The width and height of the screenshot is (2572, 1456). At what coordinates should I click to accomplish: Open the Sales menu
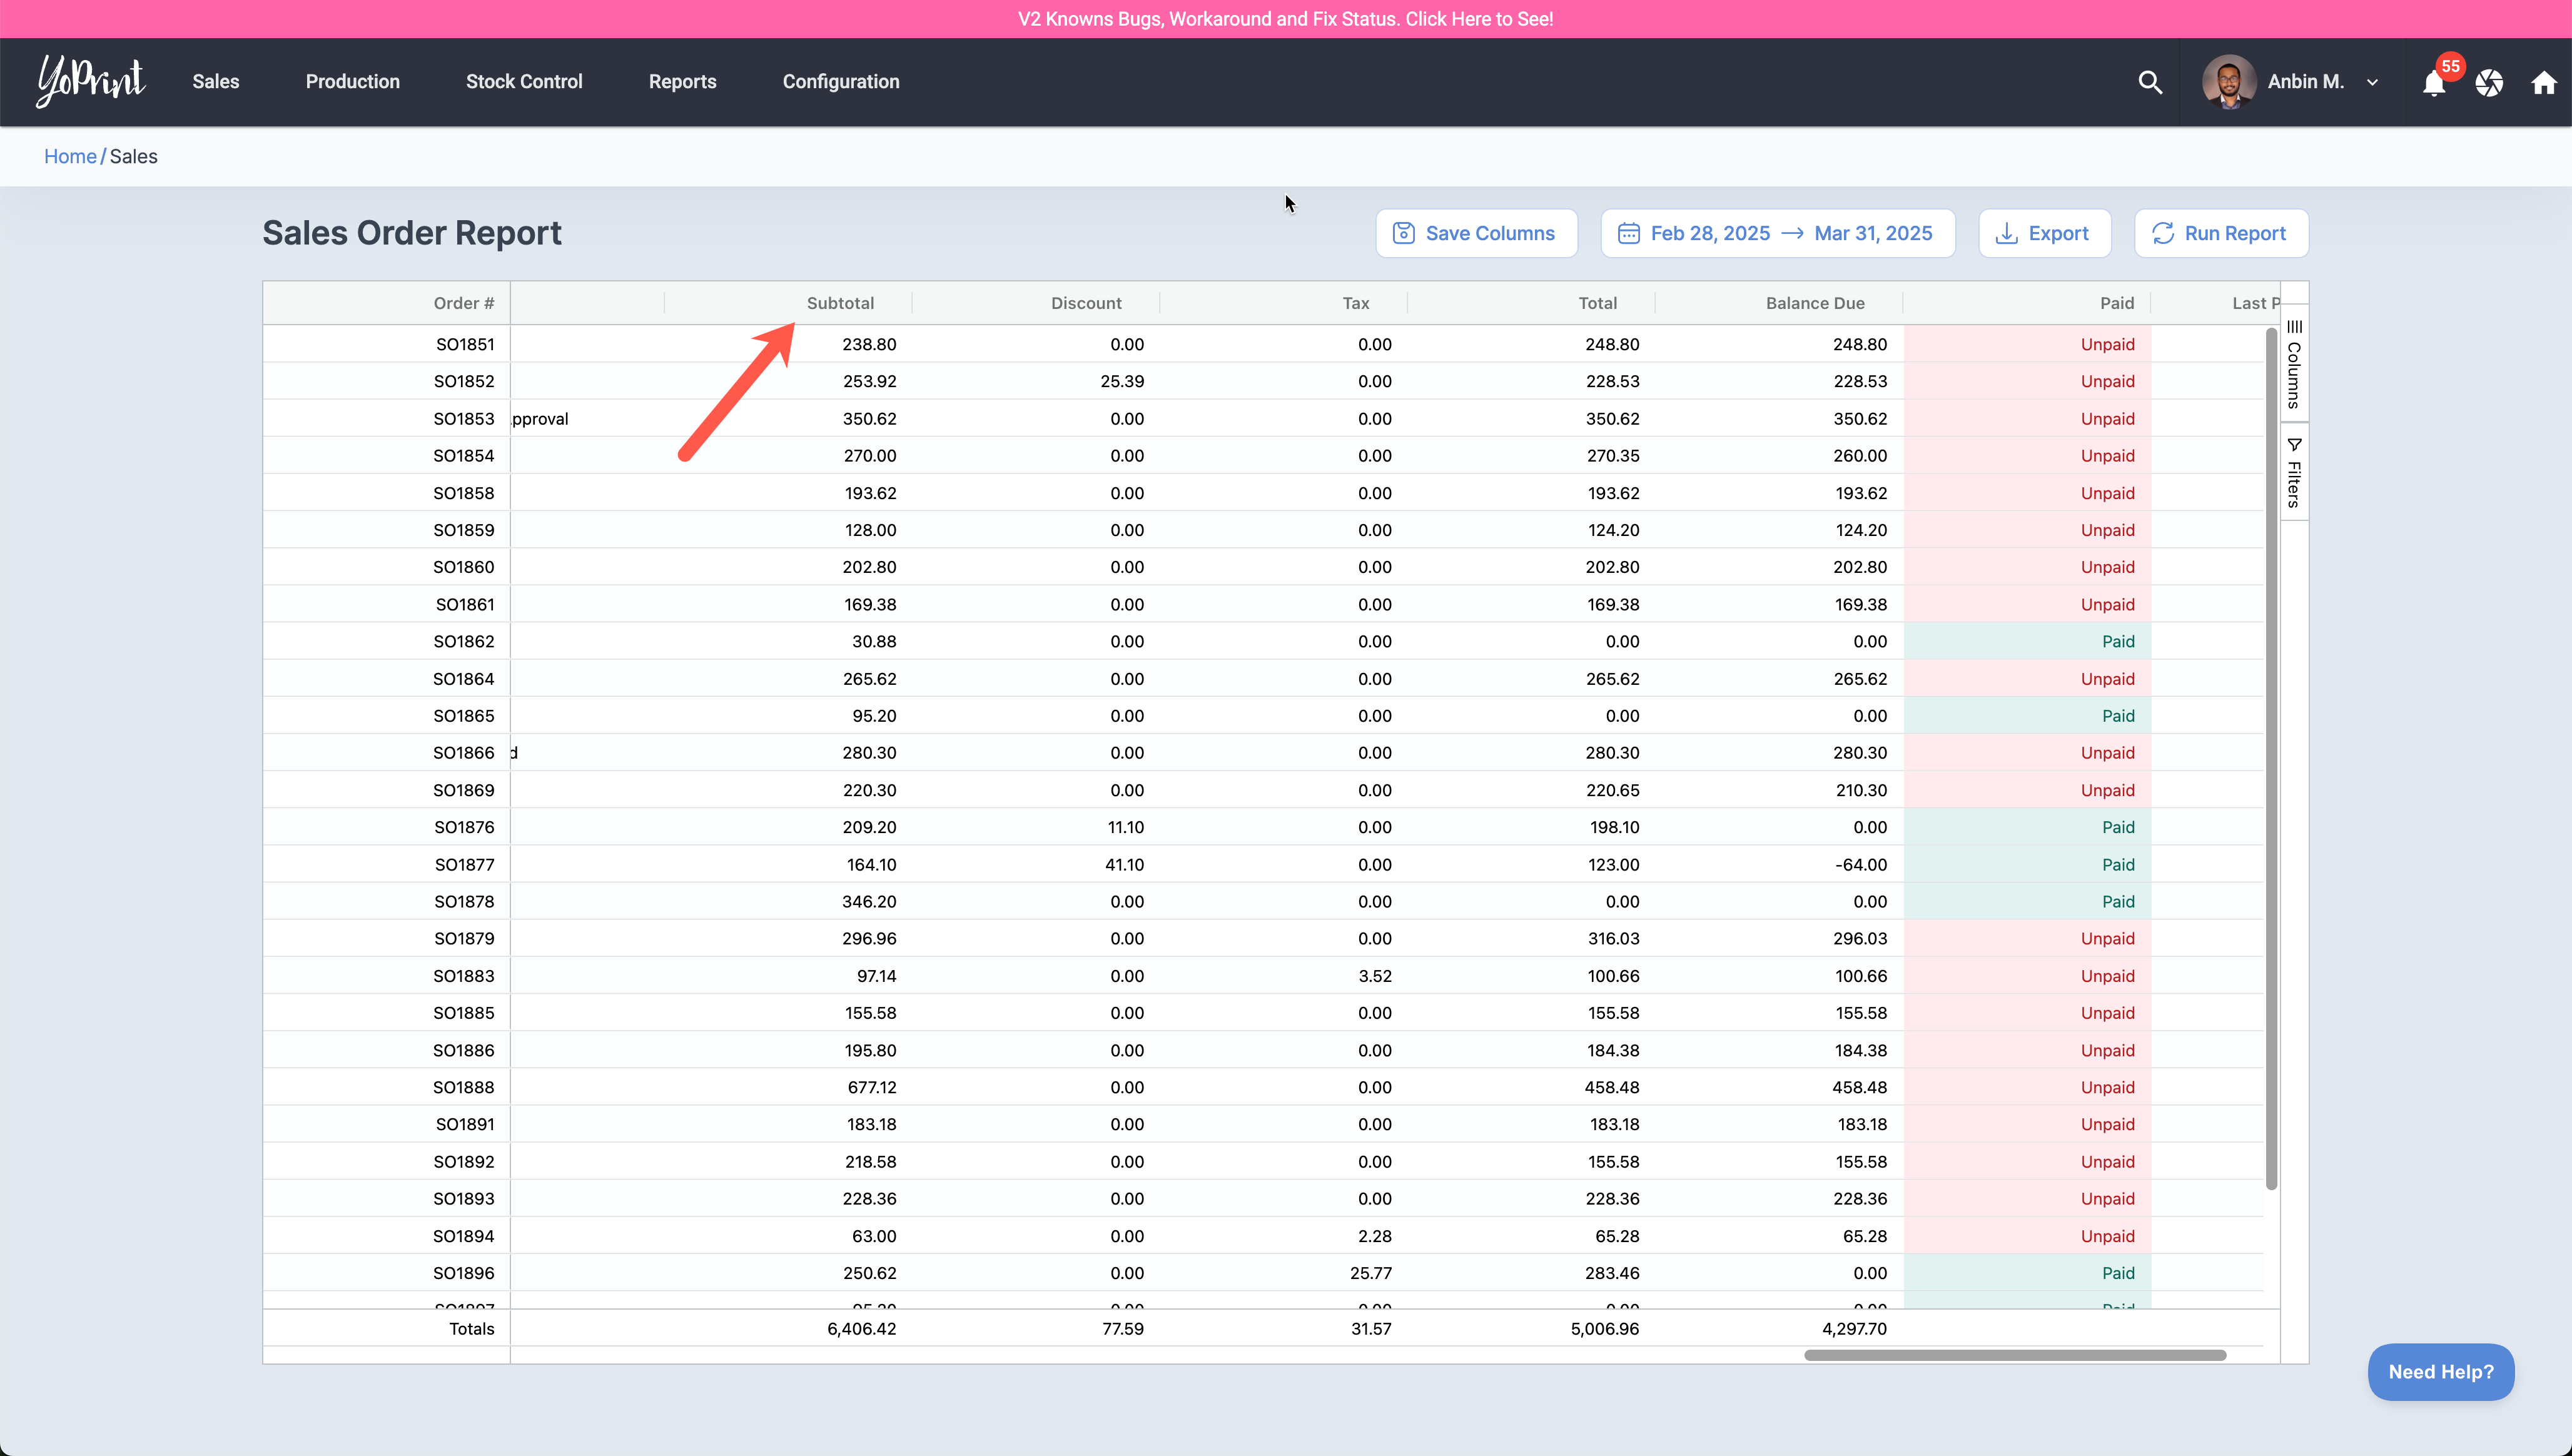tap(215, 82)
